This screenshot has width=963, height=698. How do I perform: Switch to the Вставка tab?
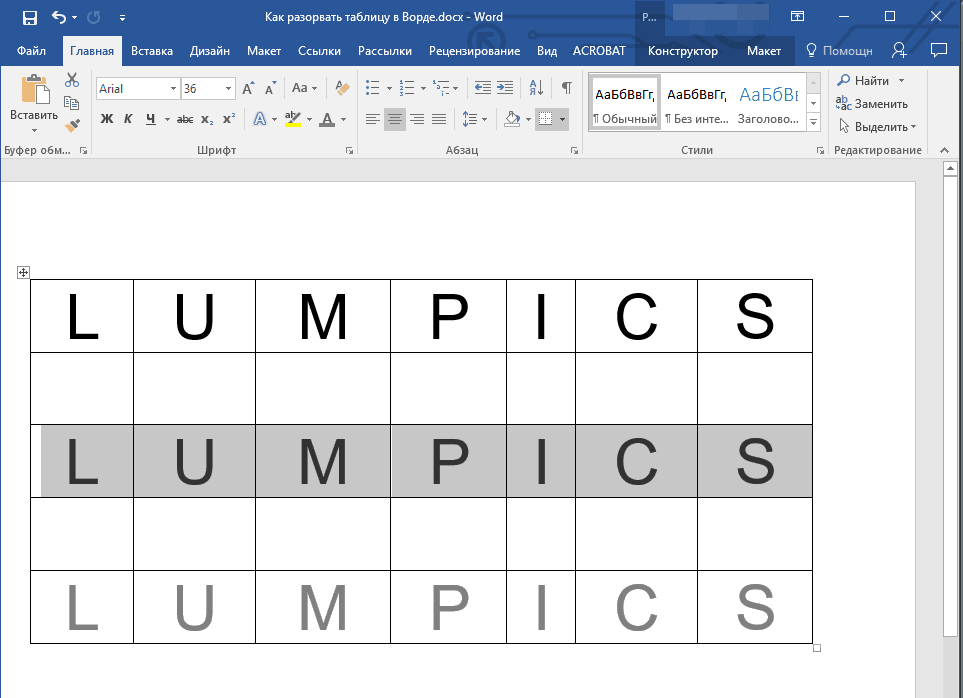click(152, 50)
